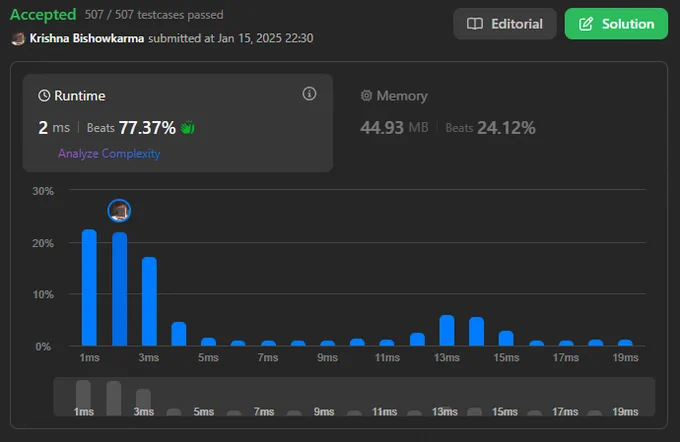Click the 12ms bar in runtime chart

coord(417,339)
